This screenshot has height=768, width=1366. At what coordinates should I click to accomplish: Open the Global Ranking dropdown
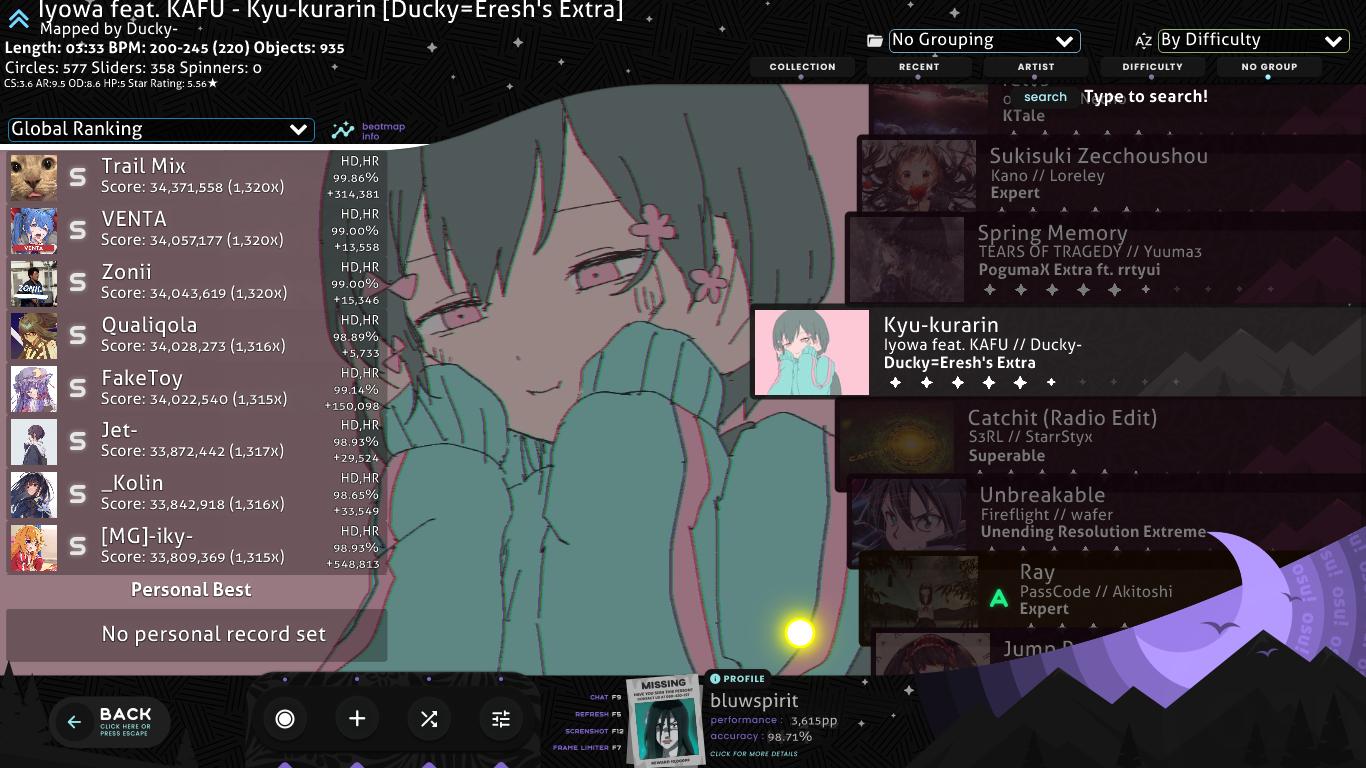click(161, 130)
